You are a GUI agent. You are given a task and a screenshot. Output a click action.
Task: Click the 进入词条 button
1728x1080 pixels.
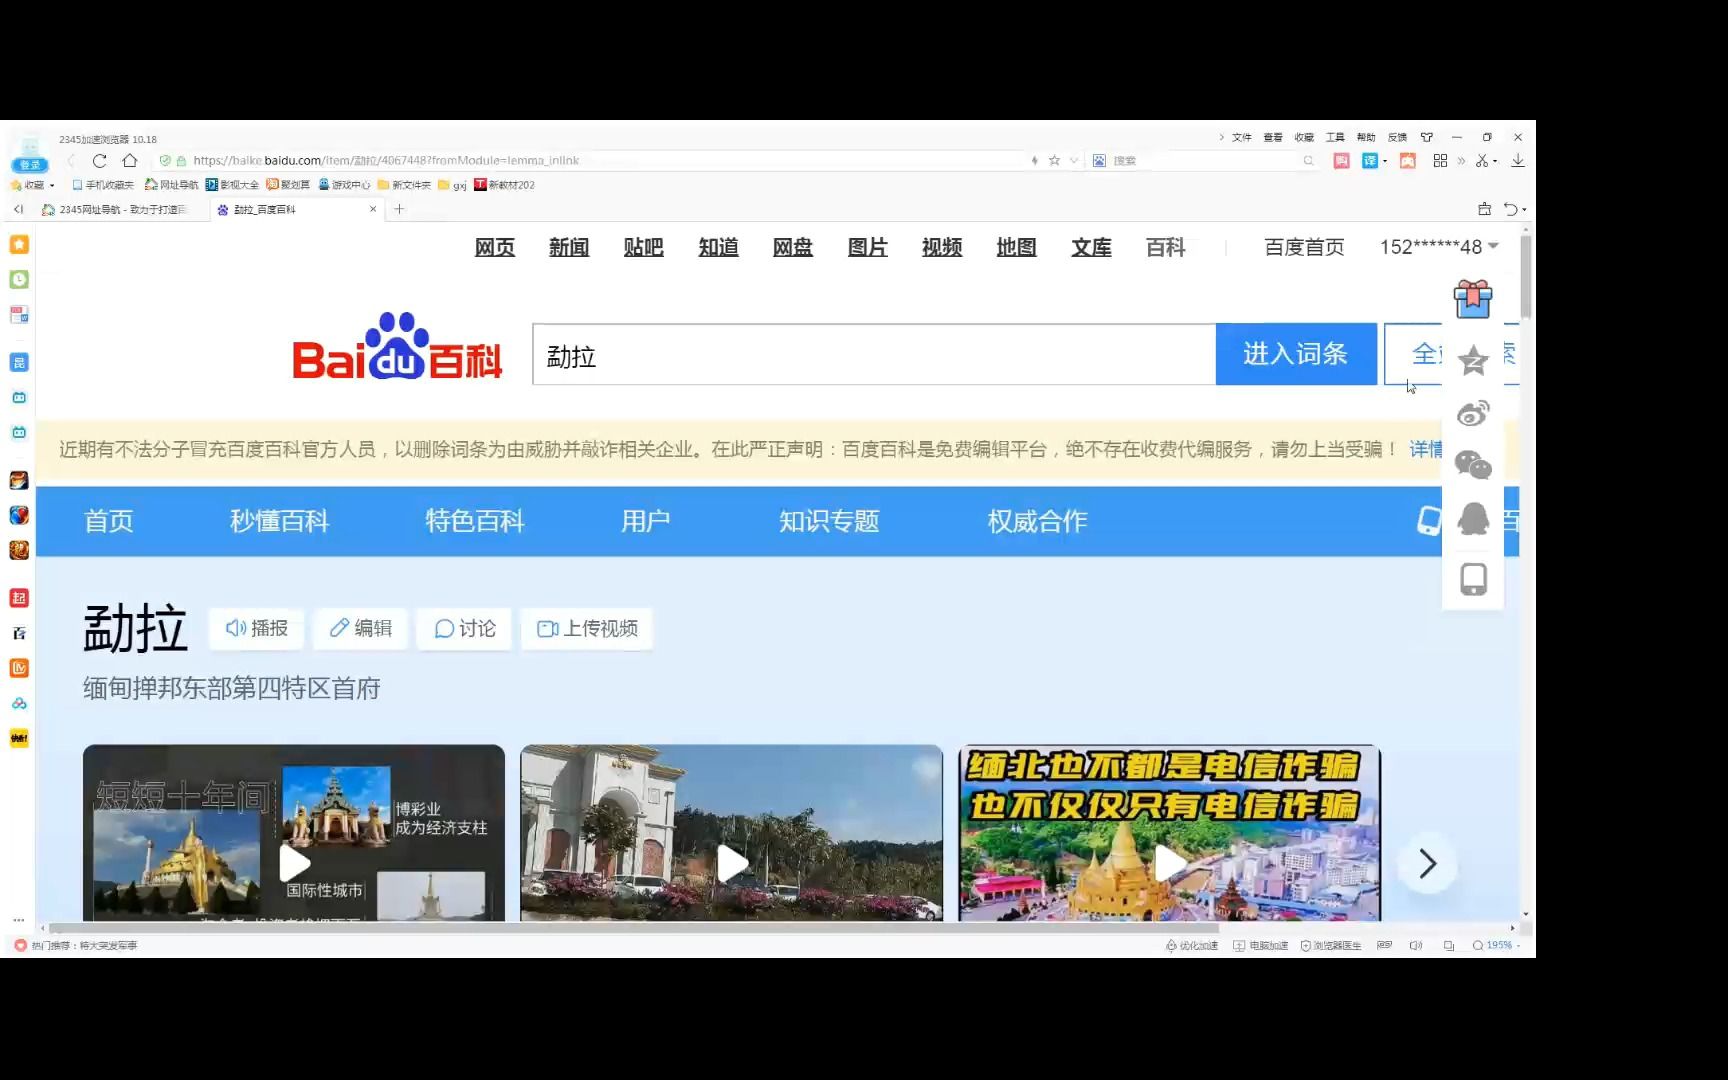point(1296,354)
